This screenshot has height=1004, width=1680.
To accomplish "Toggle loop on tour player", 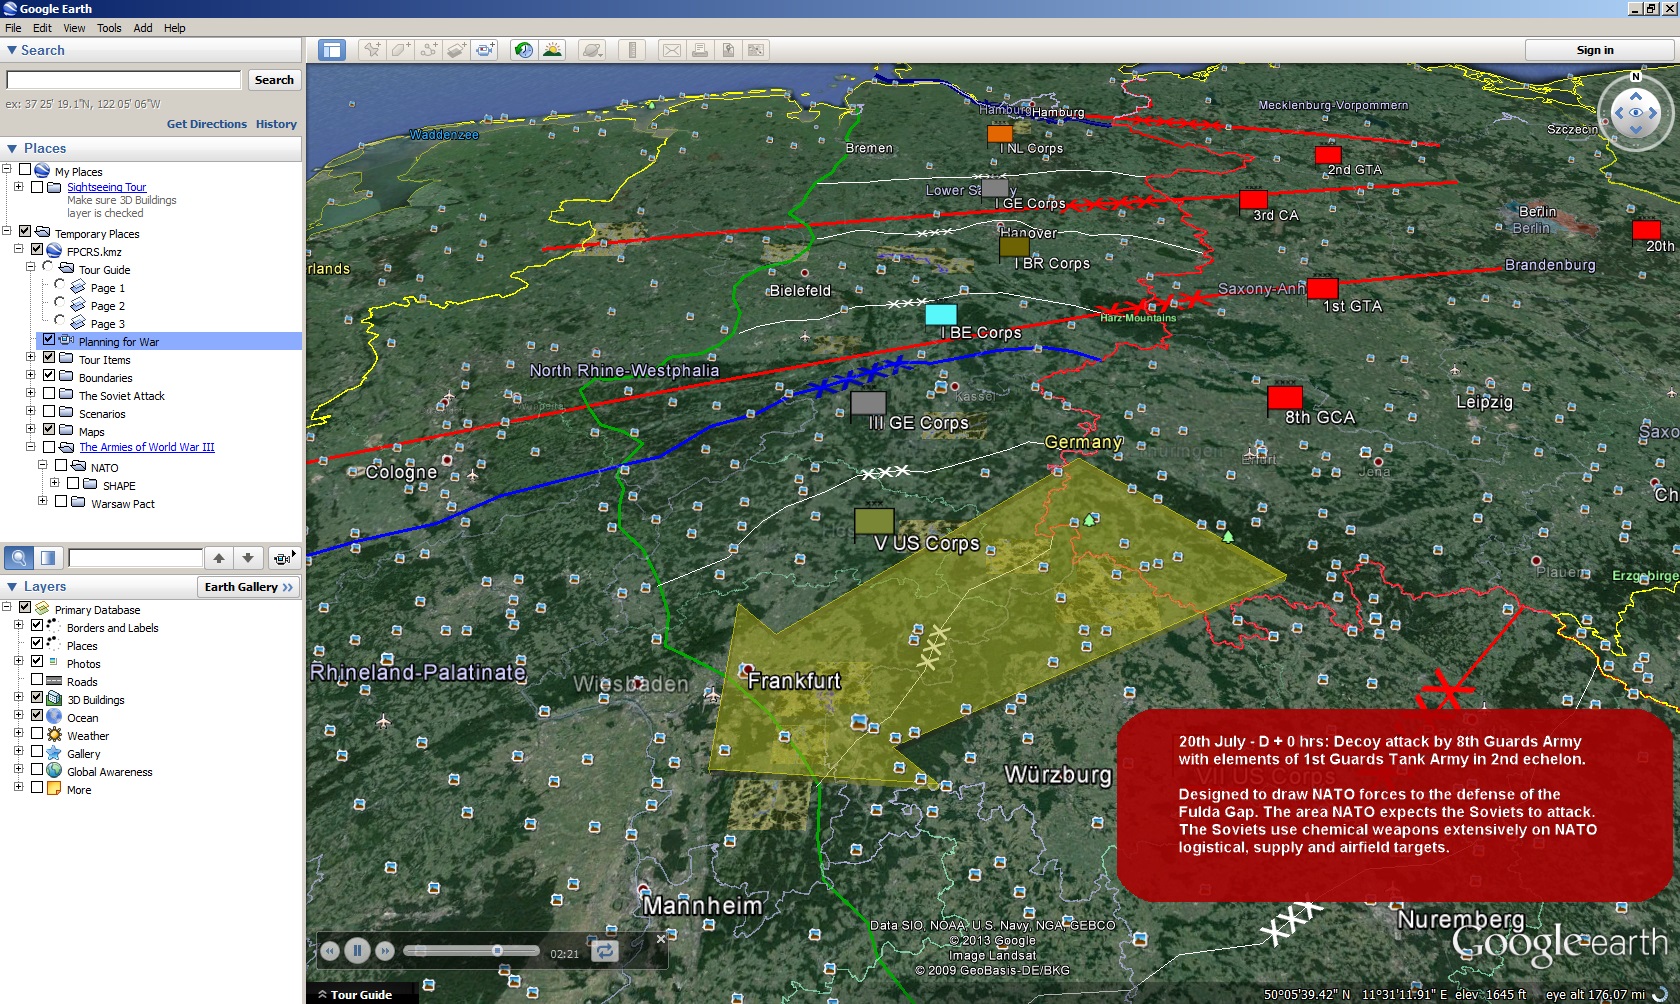I will point(604,951).
